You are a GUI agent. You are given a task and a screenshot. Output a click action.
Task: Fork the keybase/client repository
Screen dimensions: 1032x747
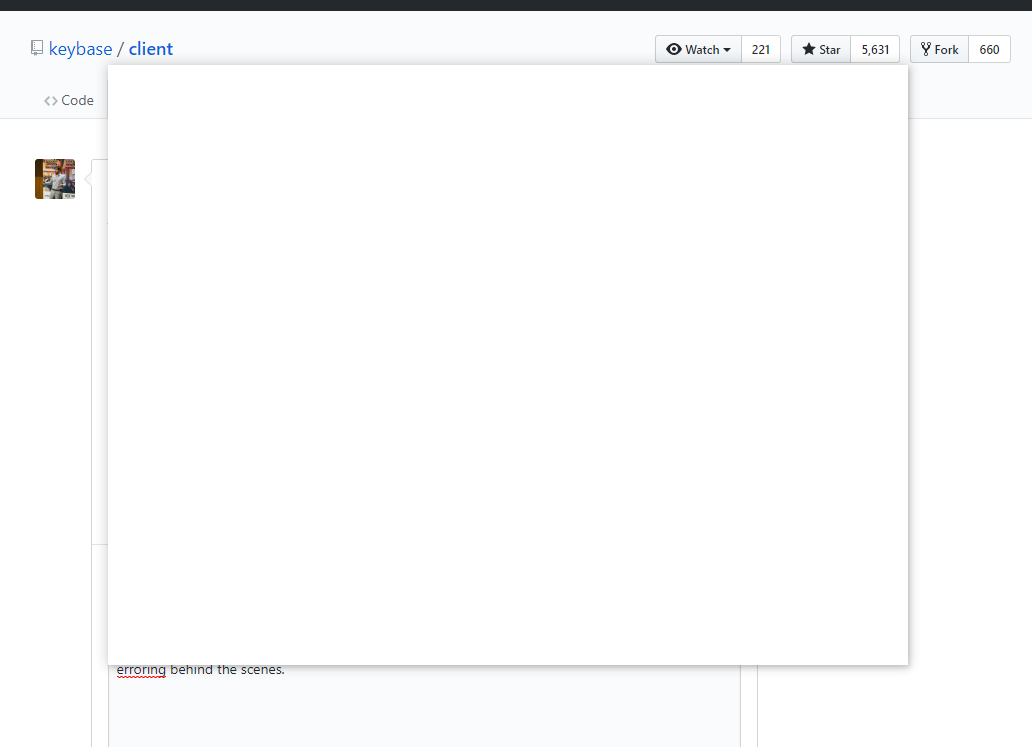pos(939,49)
